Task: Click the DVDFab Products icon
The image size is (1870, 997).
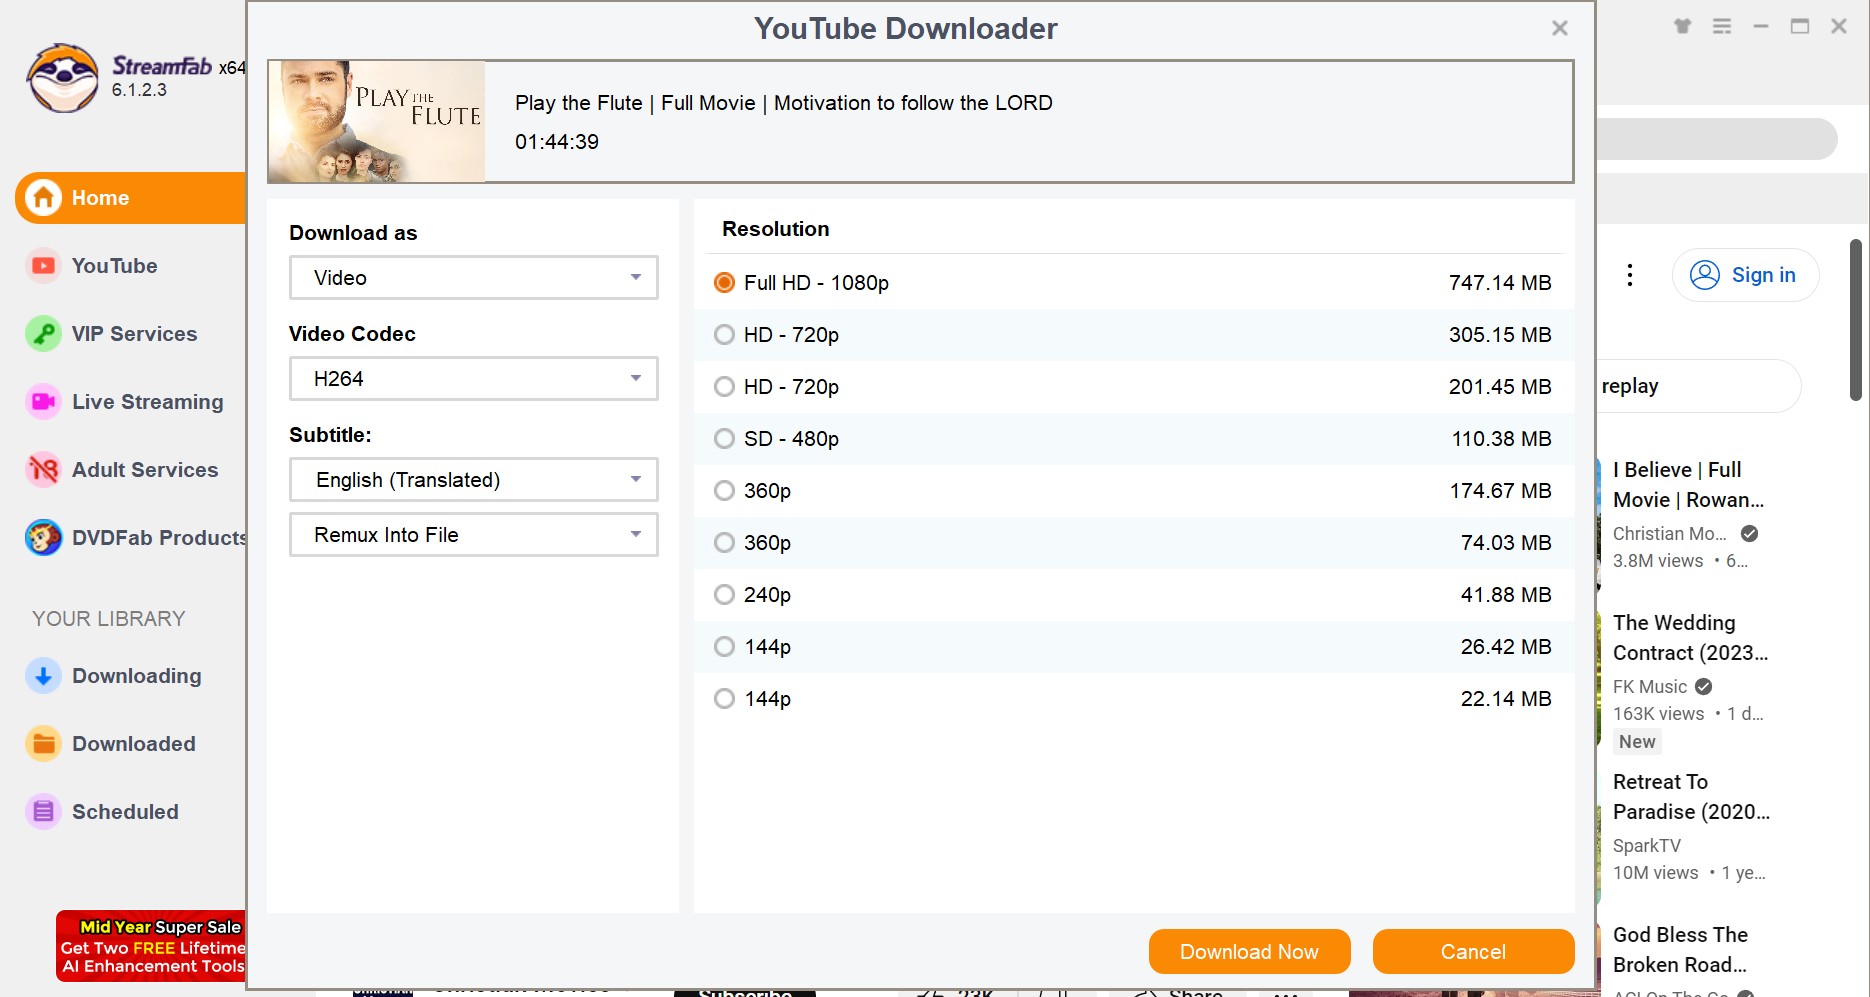Action: [43, 538]
